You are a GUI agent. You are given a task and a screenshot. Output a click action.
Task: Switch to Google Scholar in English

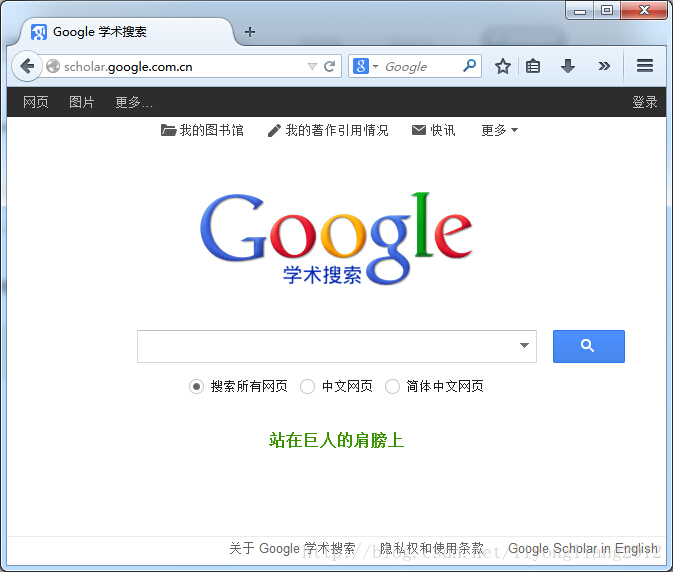(x=583, y=548)
